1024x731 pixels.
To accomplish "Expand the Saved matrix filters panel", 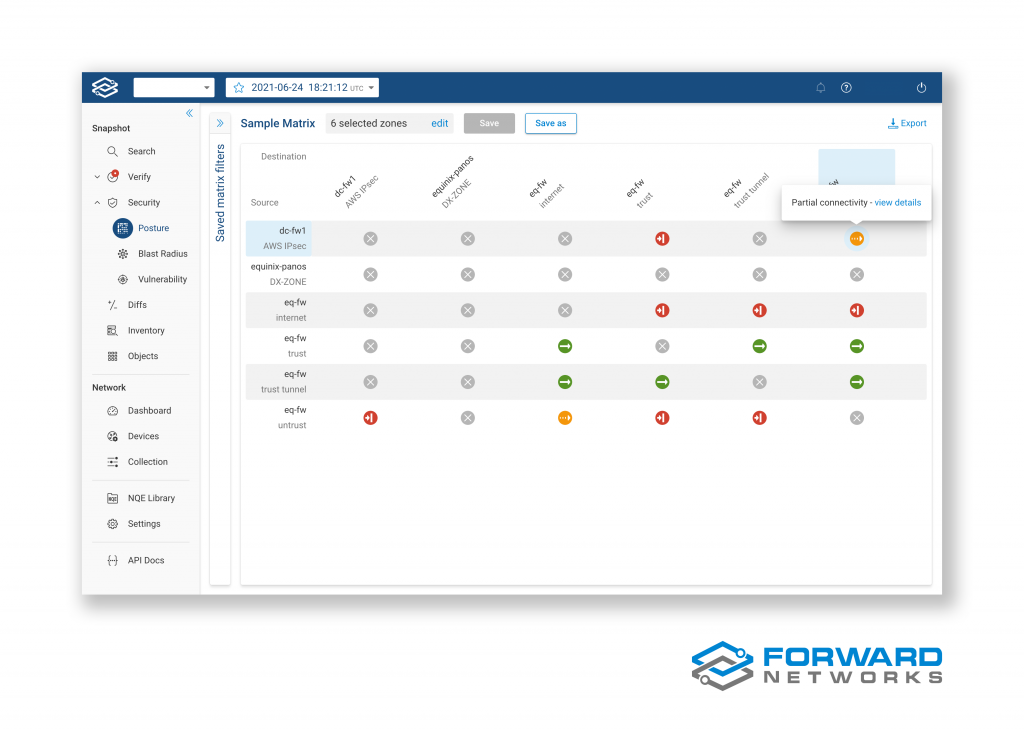I will (x=220, y=124).
